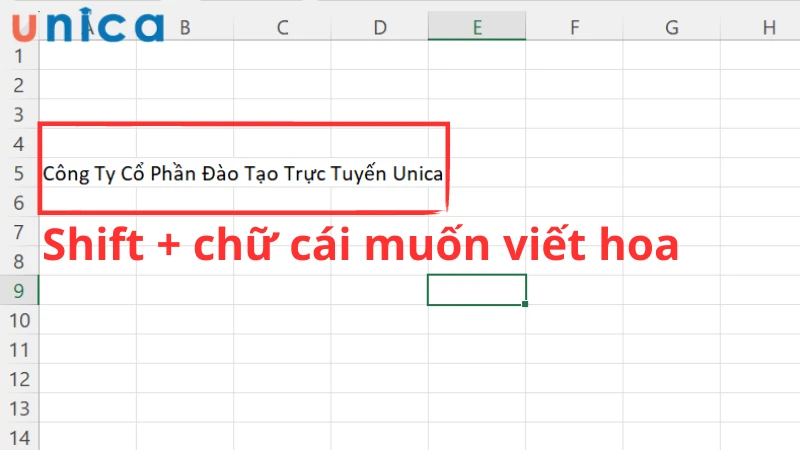Select row 5 header

pos(19,173)
